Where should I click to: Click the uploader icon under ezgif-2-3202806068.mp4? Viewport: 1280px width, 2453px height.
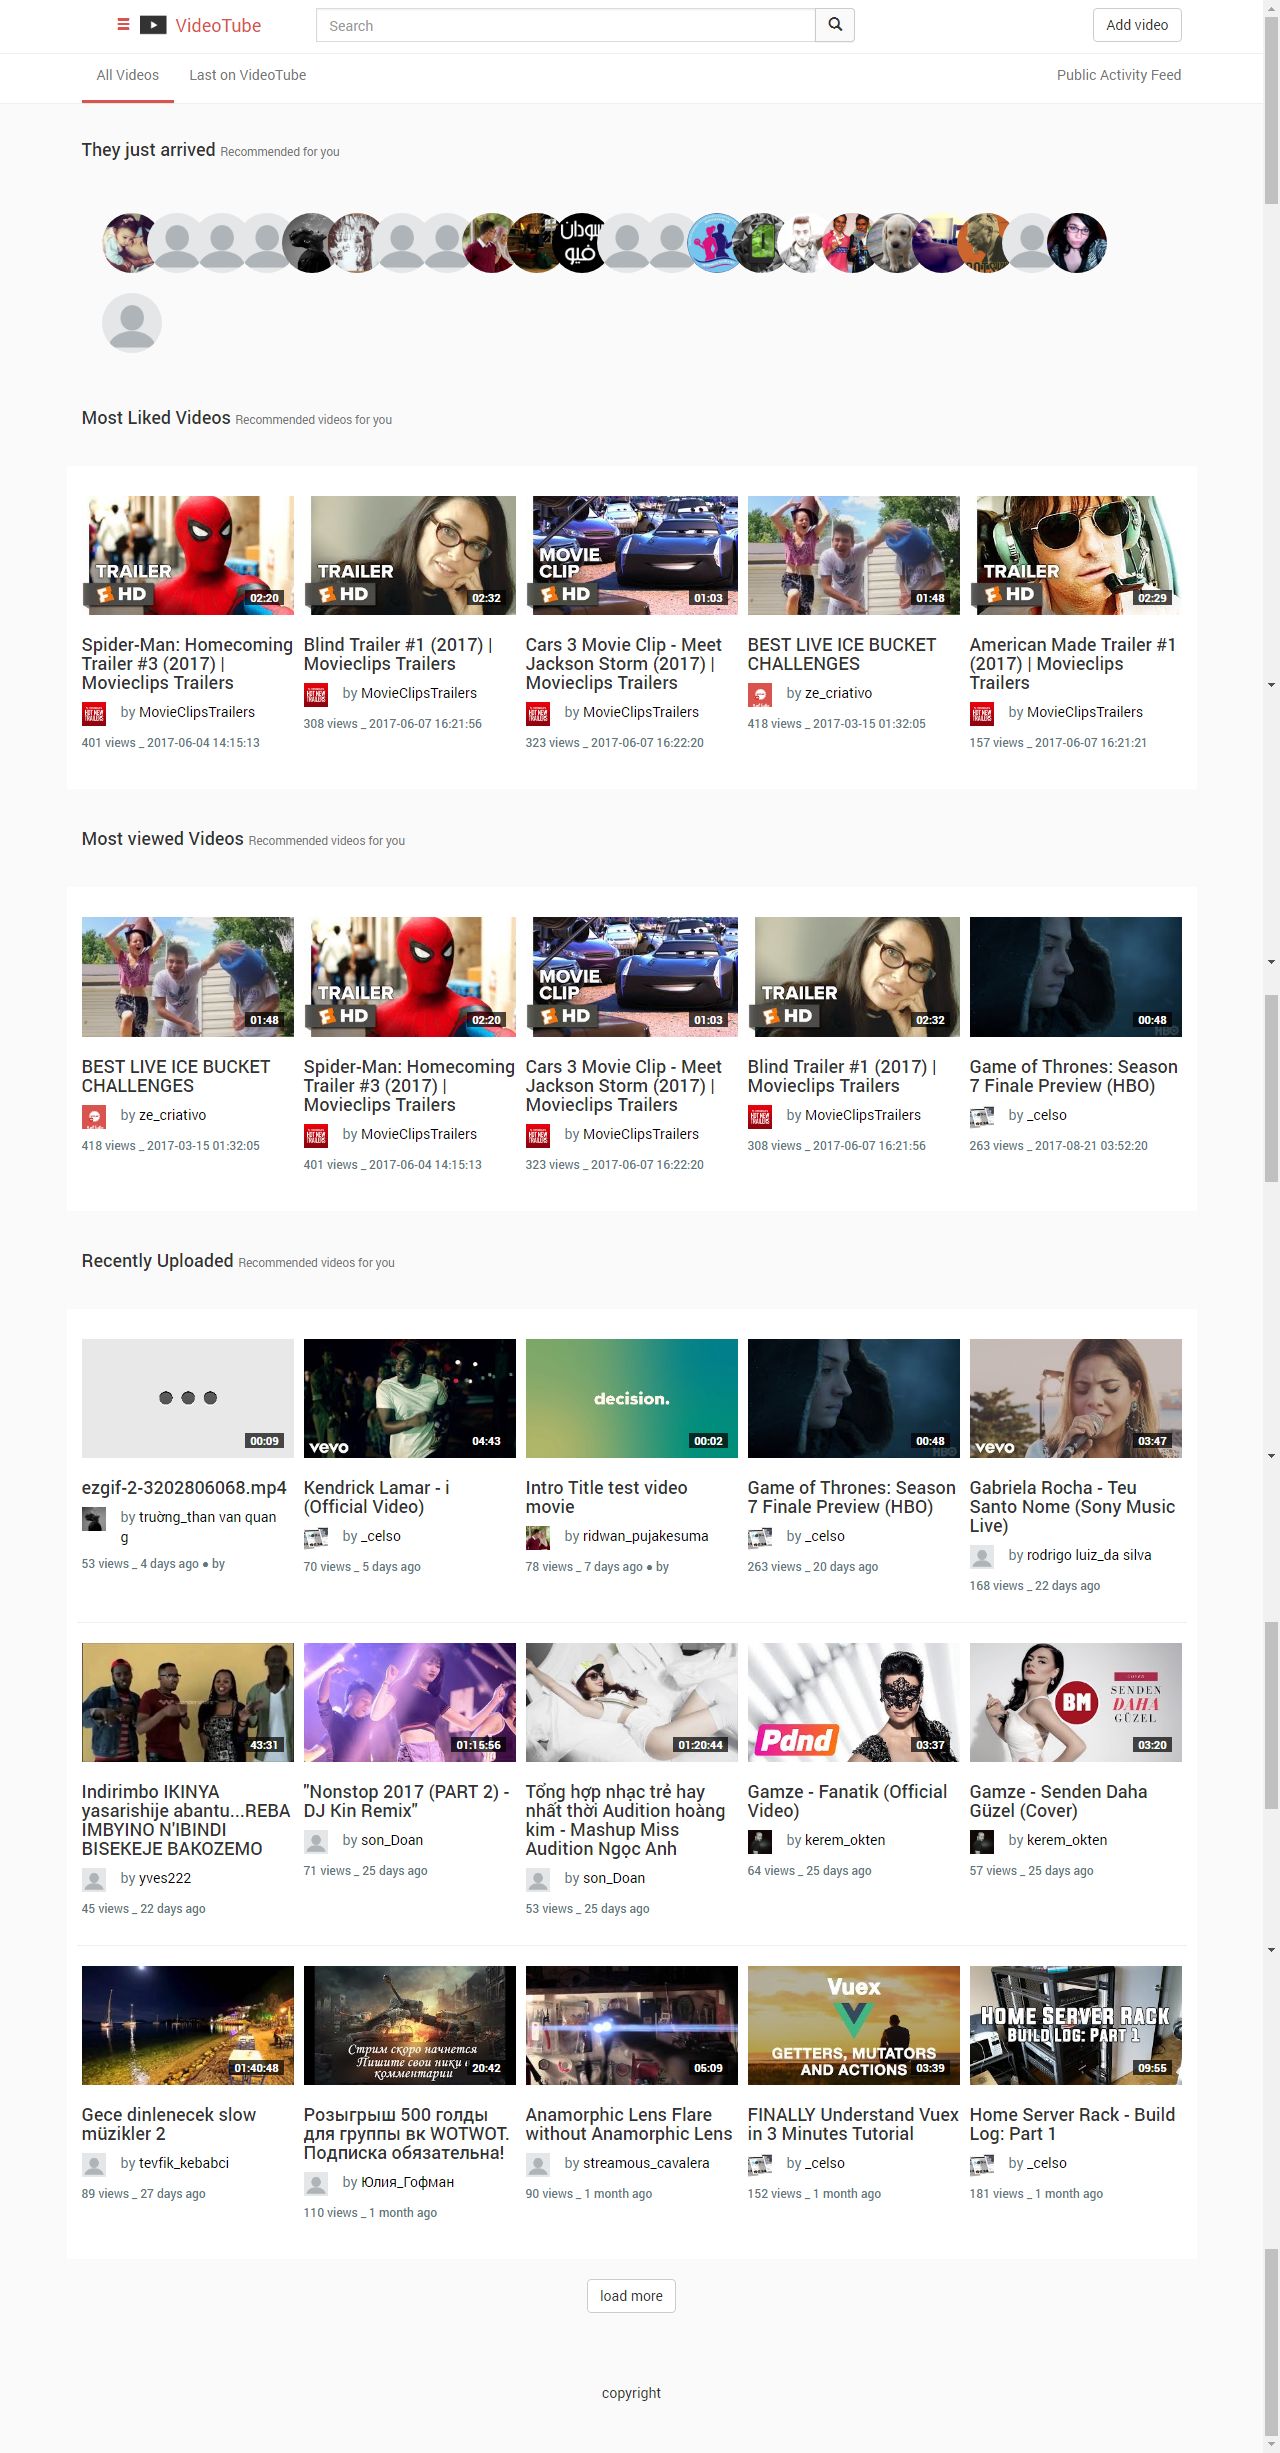(x=94, y=1519)
